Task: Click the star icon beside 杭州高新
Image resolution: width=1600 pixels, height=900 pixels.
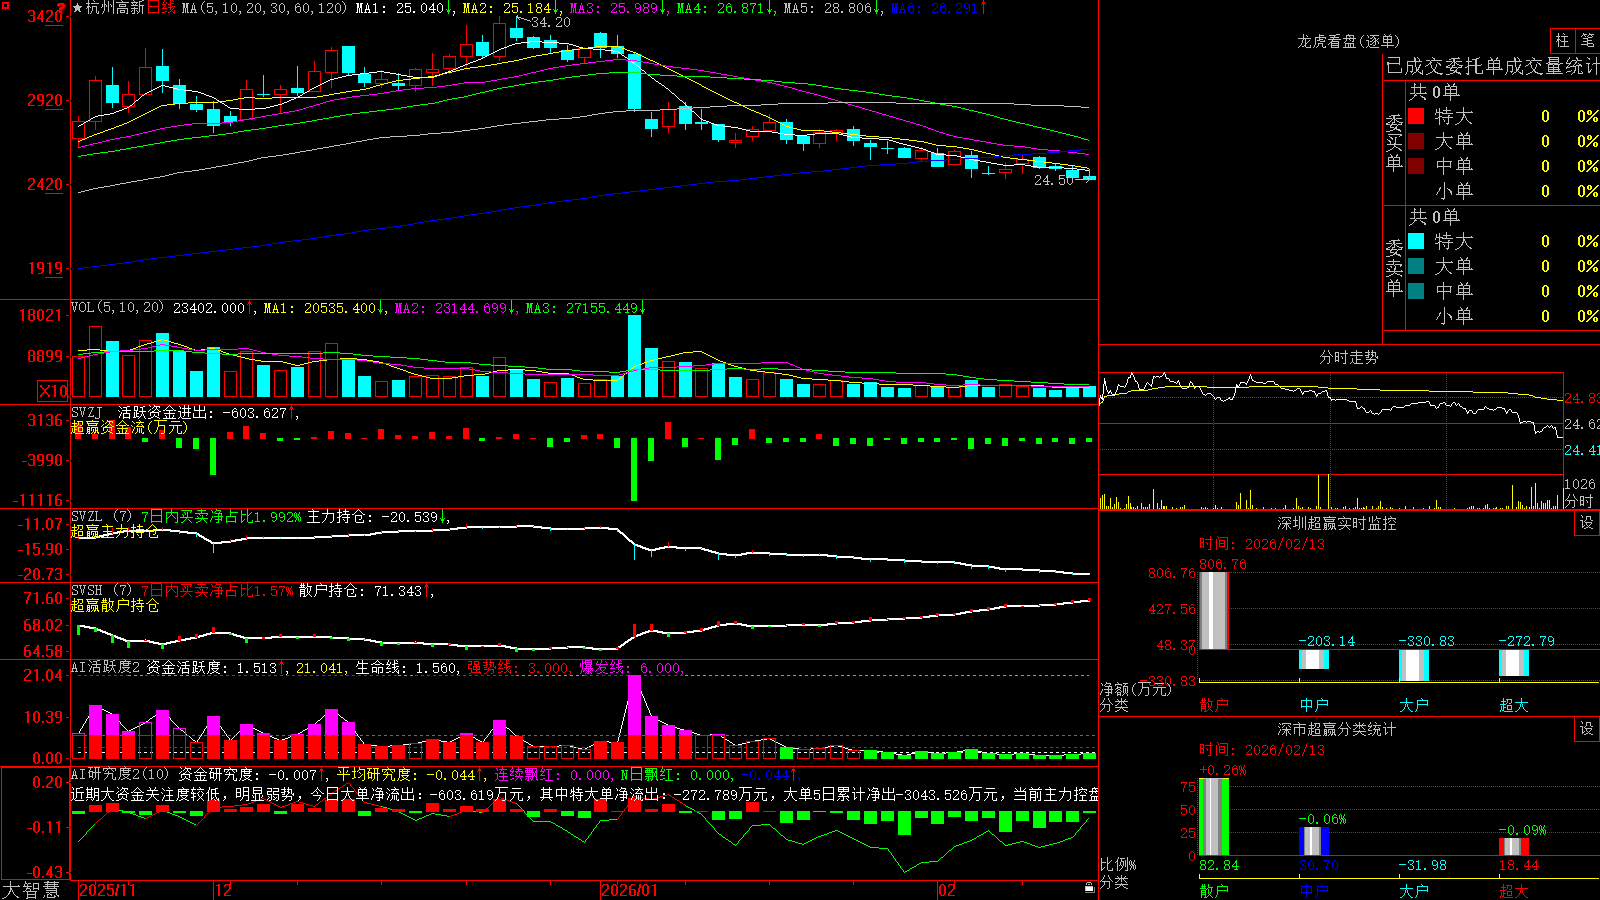Action: click(x=78, y=8)
